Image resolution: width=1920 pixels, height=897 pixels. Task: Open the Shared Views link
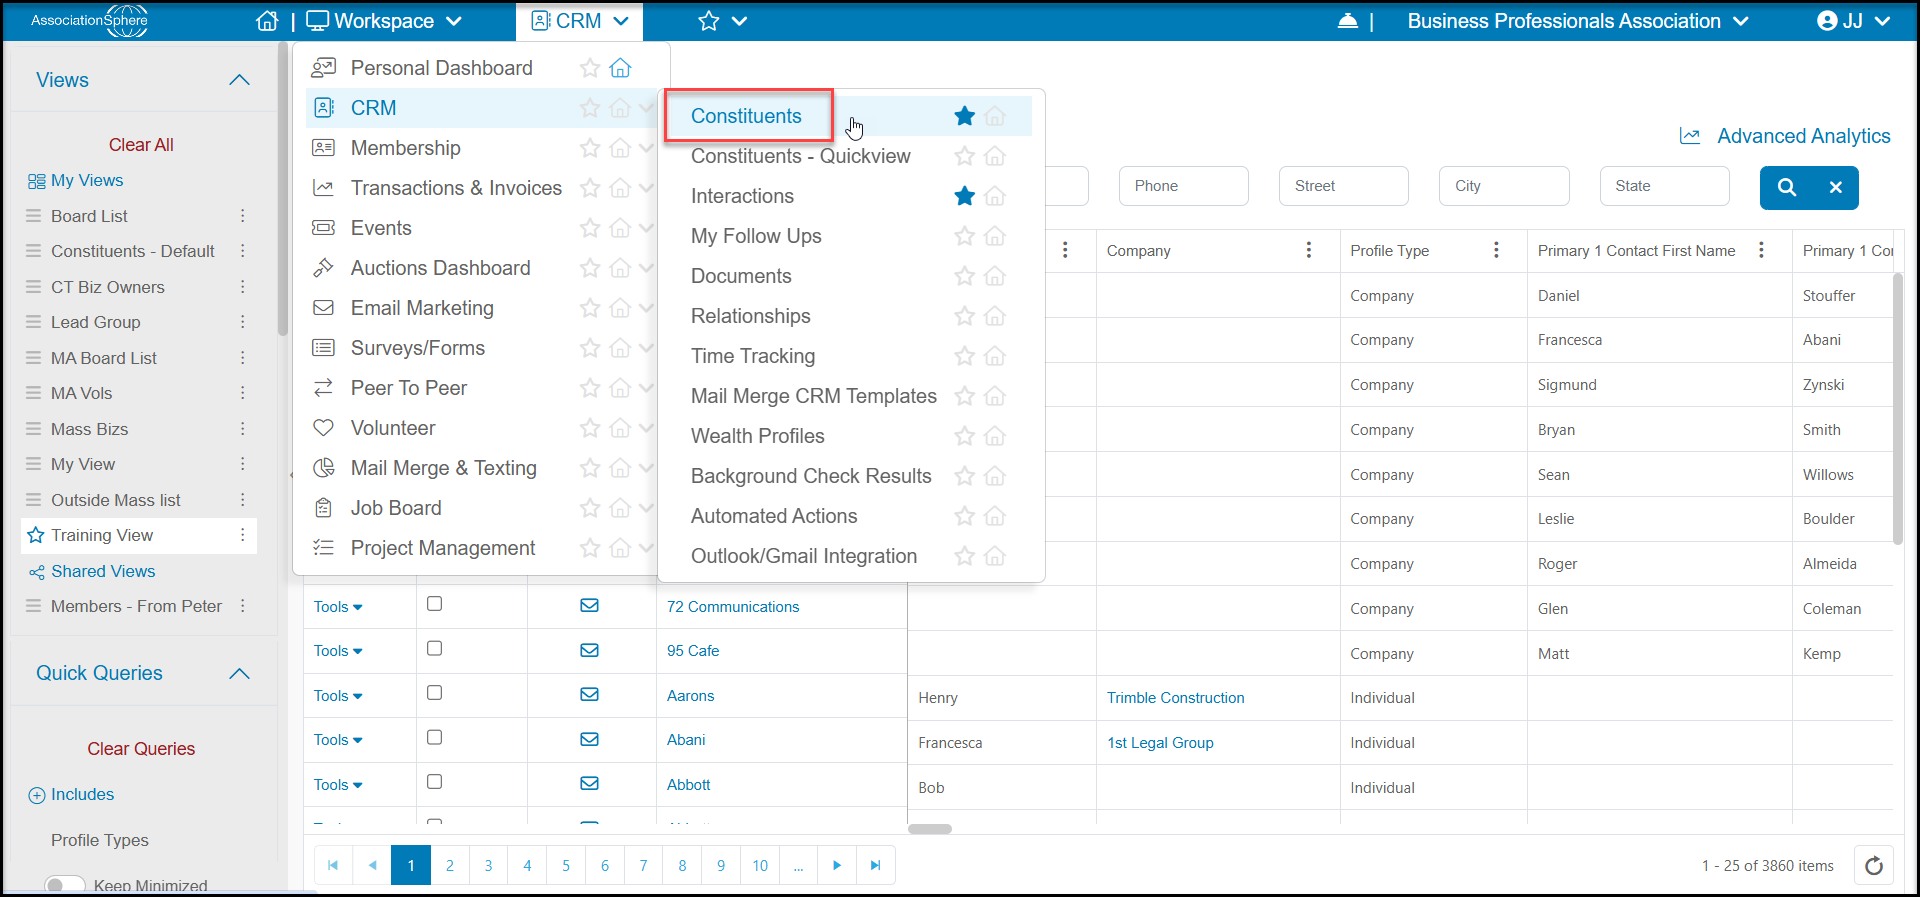tap(103, 571)
